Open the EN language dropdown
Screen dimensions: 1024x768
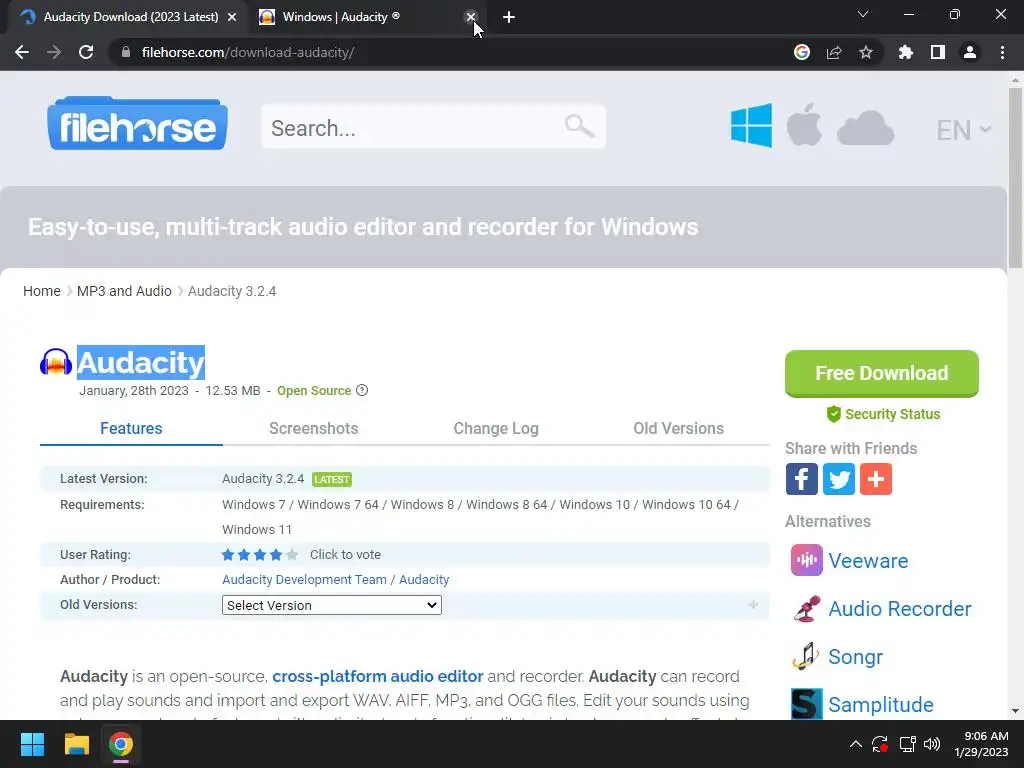click(964, 130)
